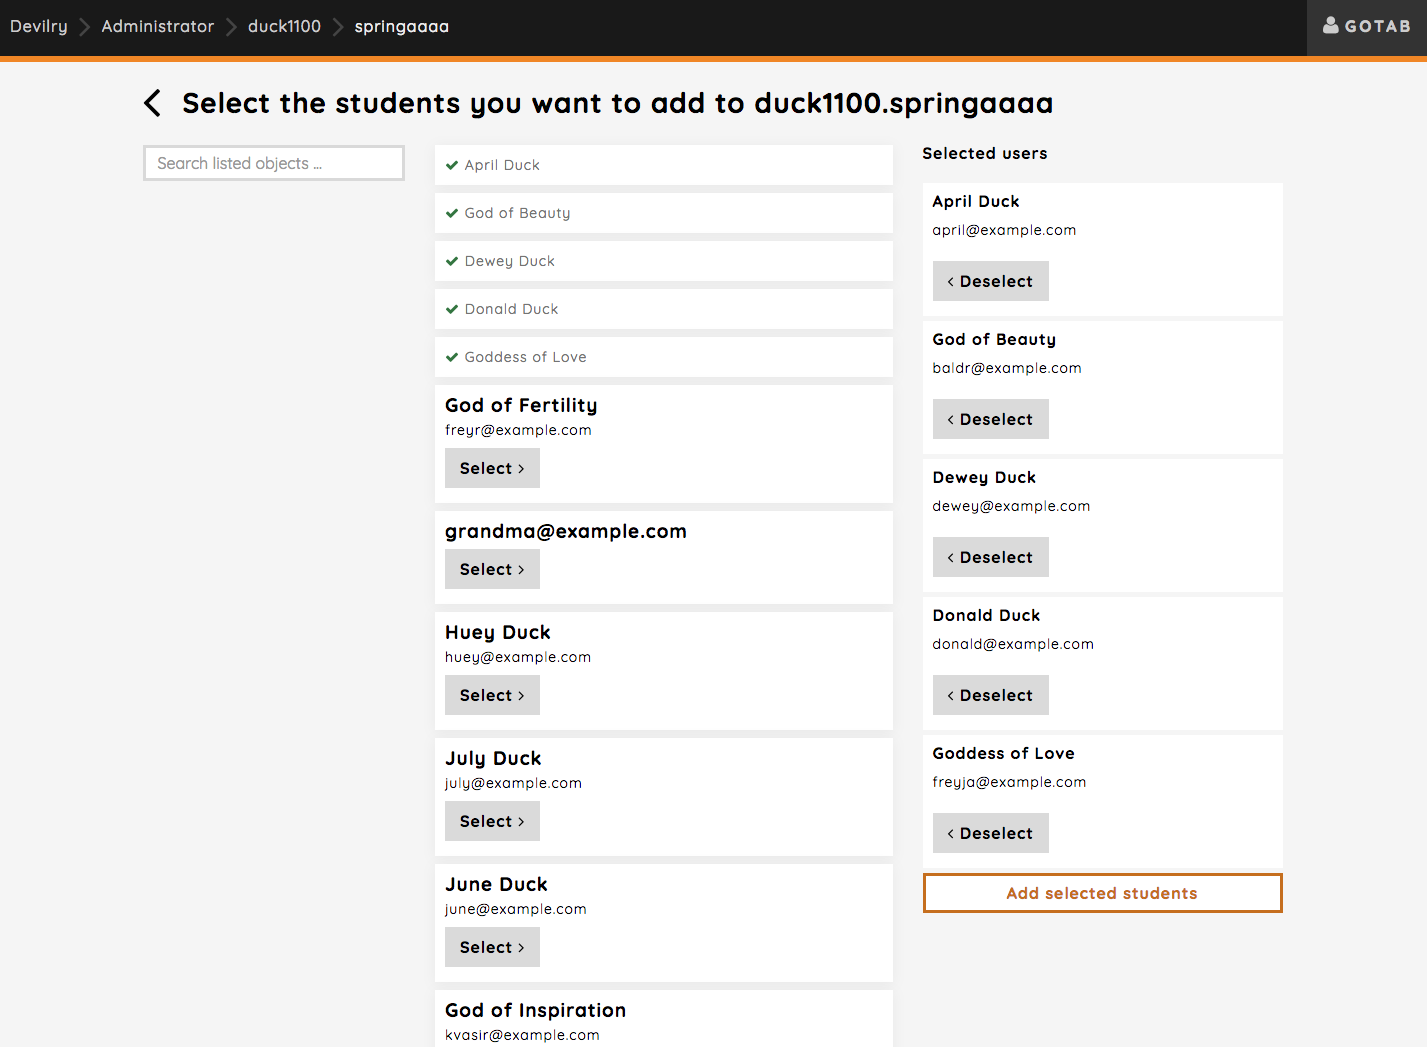Click kvasir@example.com email text
Viewport: 1427px width, 1047px height.
coord(522,1035)
